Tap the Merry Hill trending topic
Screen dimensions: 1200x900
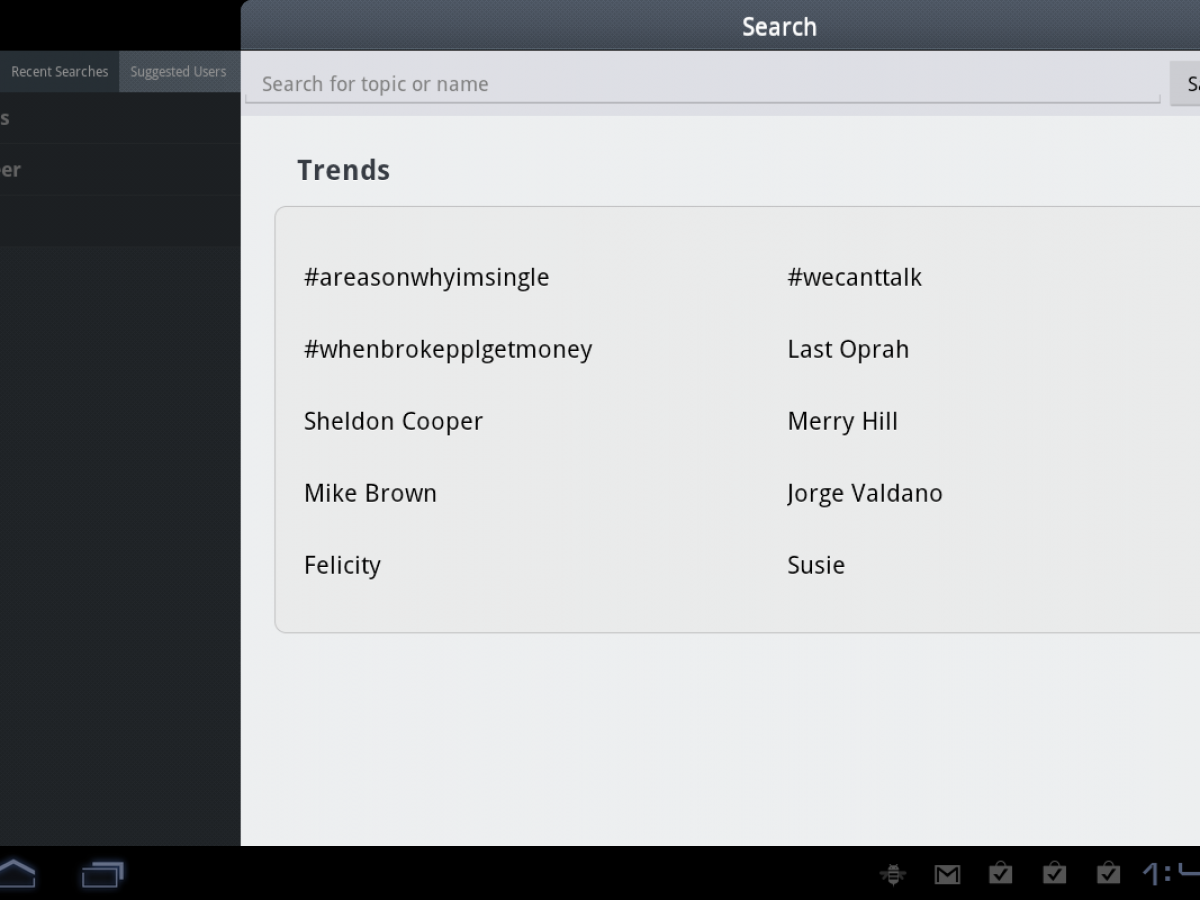click(x=842, y=421)
